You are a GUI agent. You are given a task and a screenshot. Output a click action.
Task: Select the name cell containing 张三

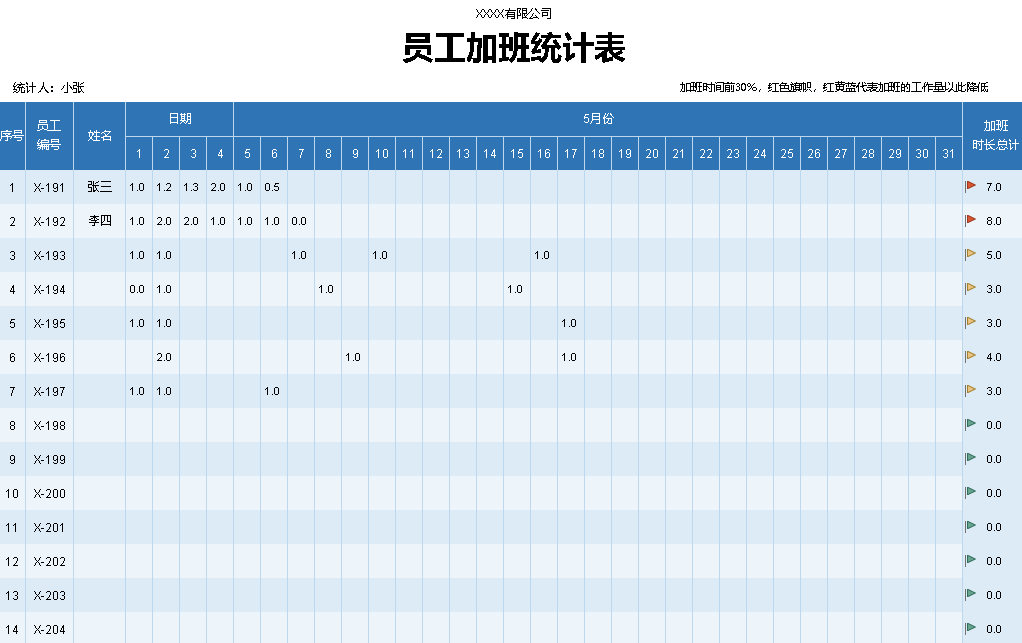(99, 187)
